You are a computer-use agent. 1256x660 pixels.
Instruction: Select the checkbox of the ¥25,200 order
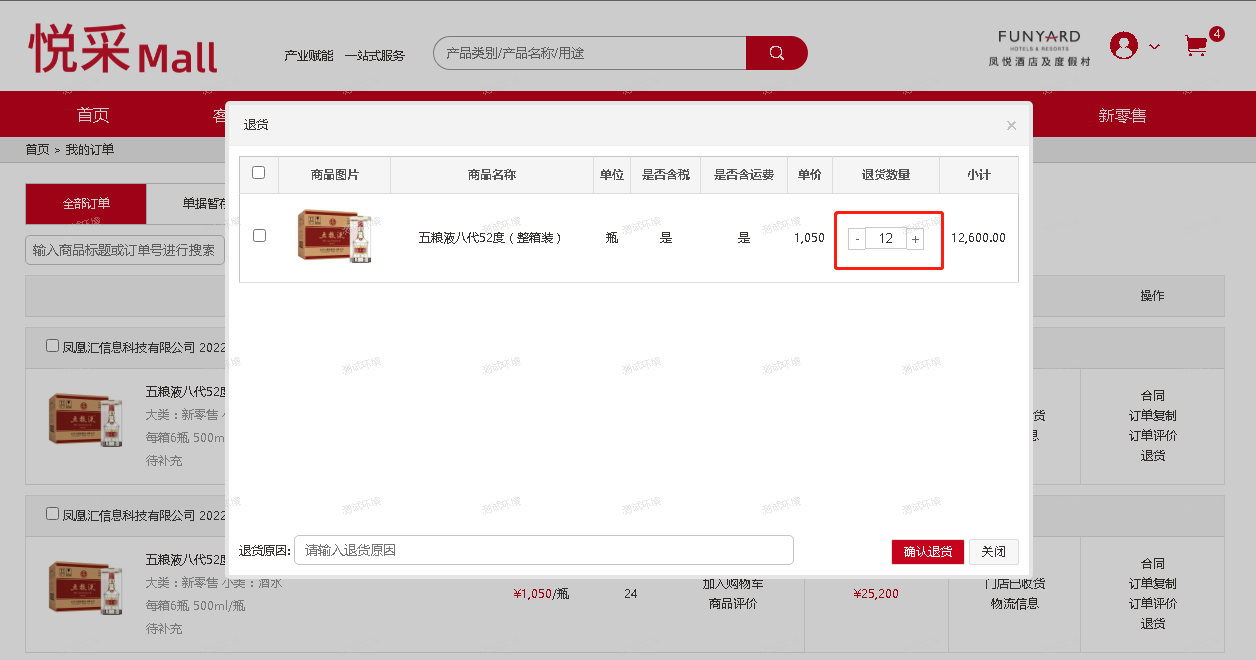click(53, 514)
